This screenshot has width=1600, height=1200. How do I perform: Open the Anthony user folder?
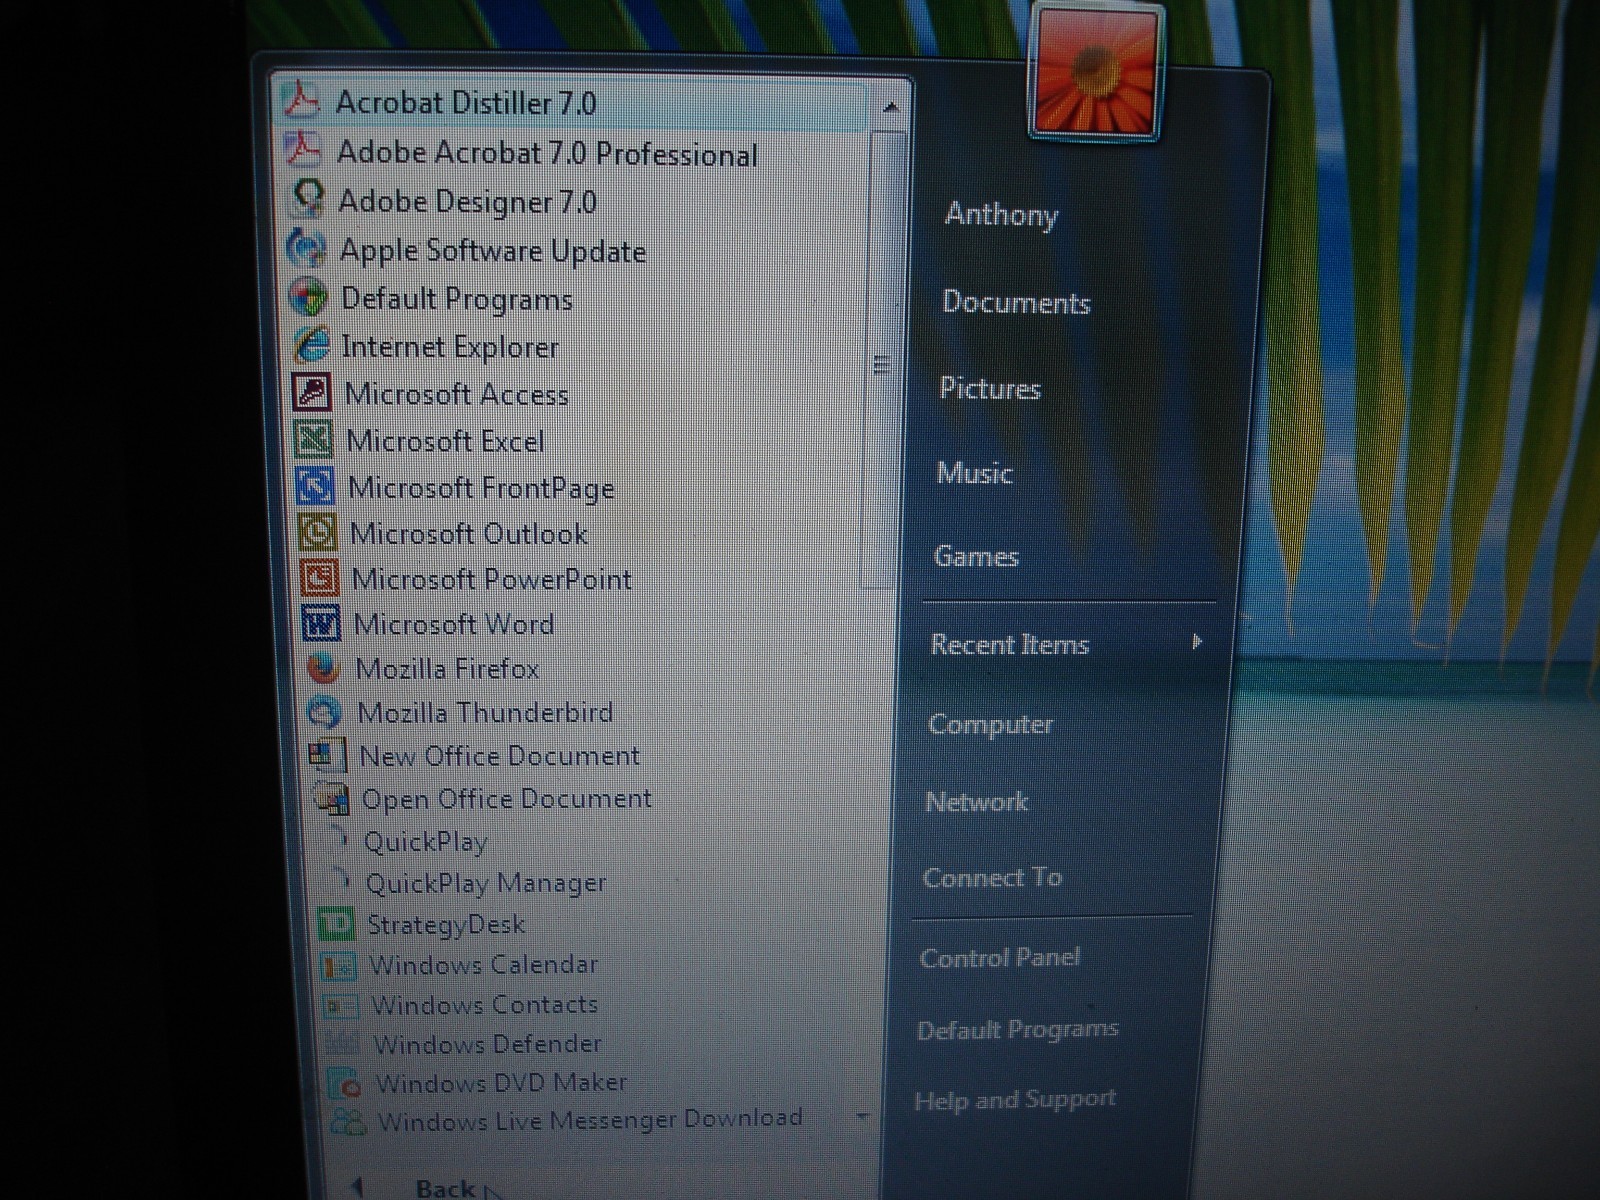tap(1001, 214)
